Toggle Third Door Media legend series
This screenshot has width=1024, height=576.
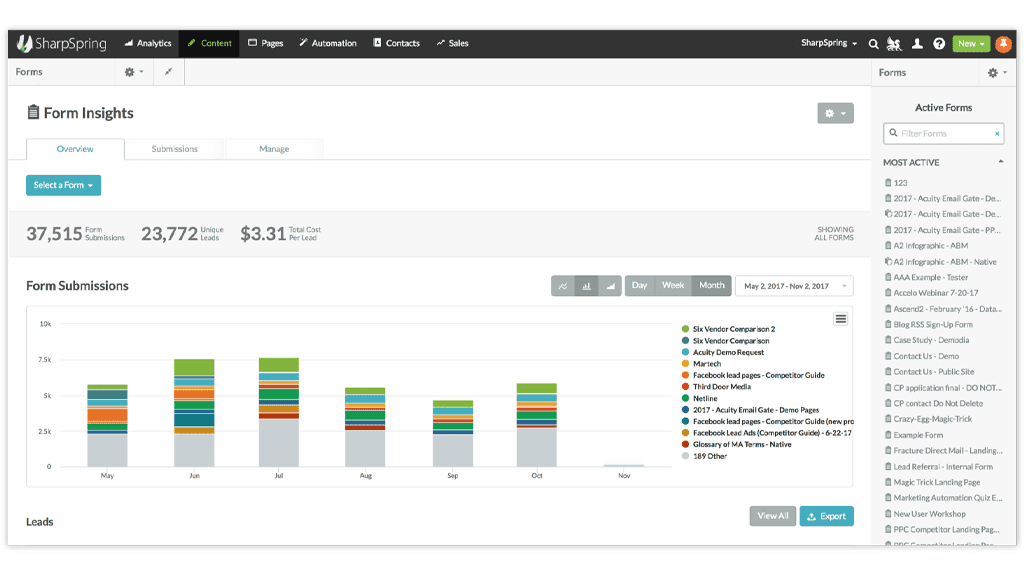pyautogui.click(x=716, y=387)
